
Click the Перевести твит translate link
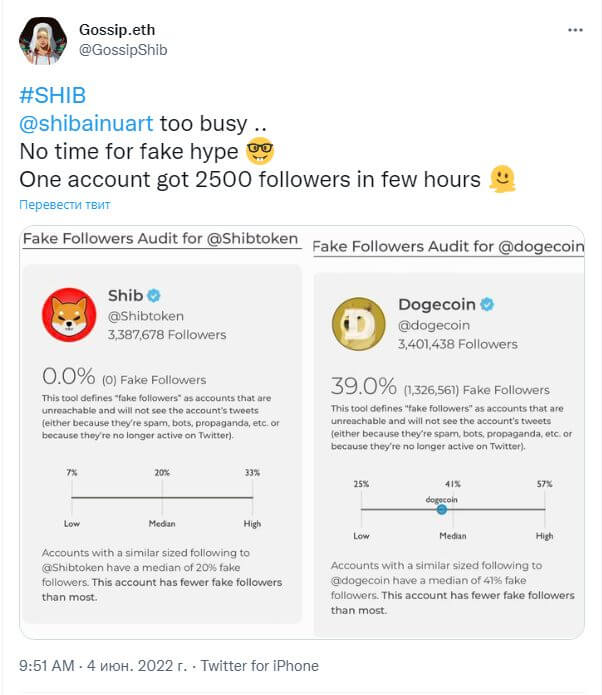coord(65,205)
